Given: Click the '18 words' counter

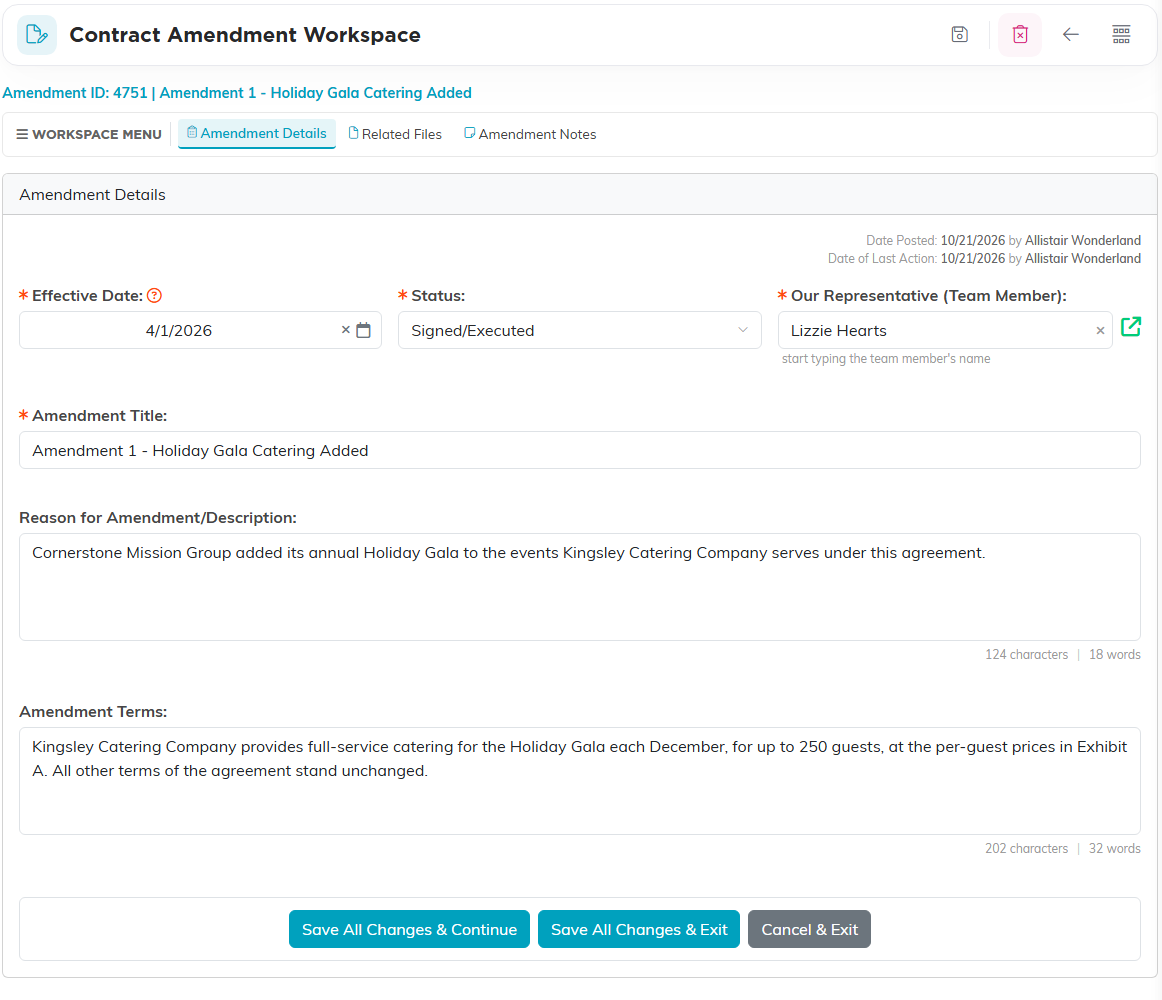Looking at the screenshot, I should click(1115, 655).
